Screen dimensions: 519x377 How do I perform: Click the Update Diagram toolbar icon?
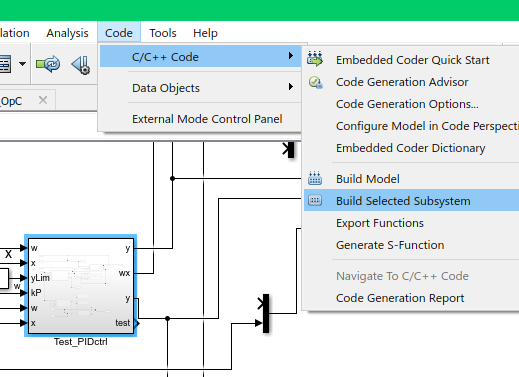point(48,63)
